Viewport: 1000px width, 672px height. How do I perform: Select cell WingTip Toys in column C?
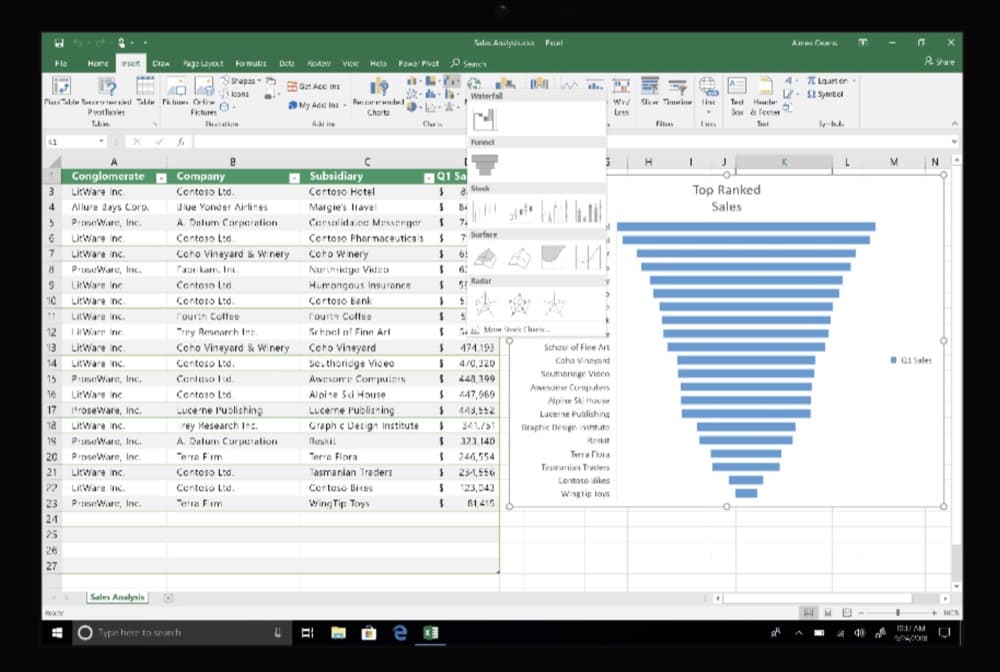point(367,503)
